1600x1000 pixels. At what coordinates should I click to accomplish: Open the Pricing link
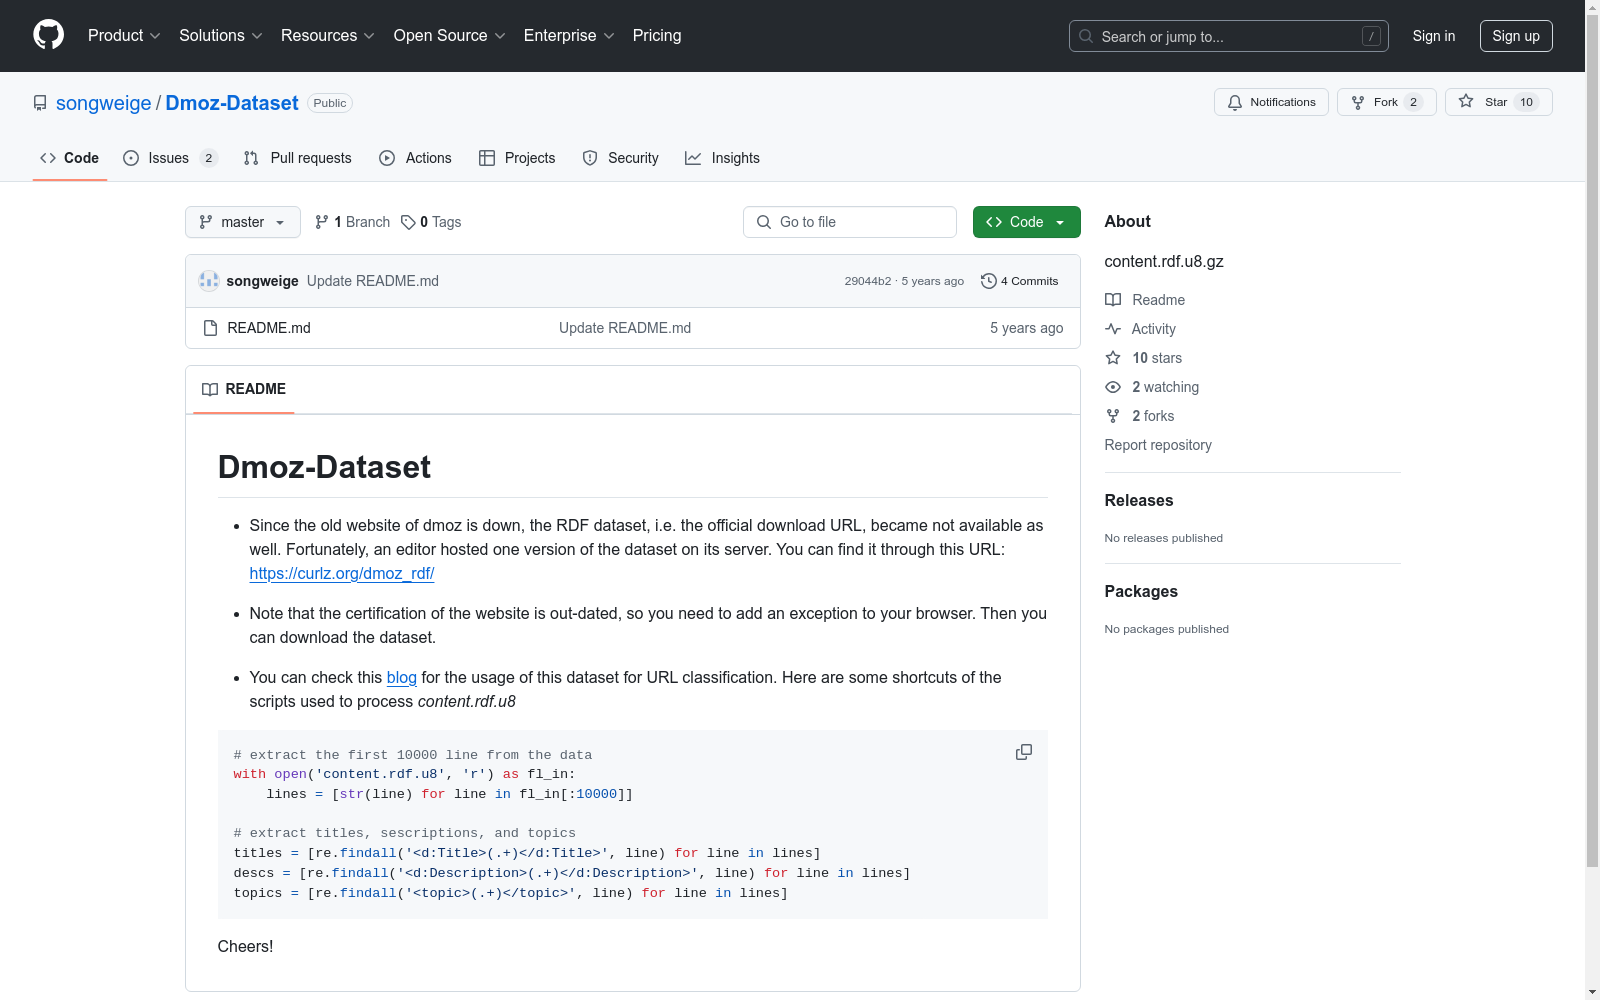click(x=657, y=36)
